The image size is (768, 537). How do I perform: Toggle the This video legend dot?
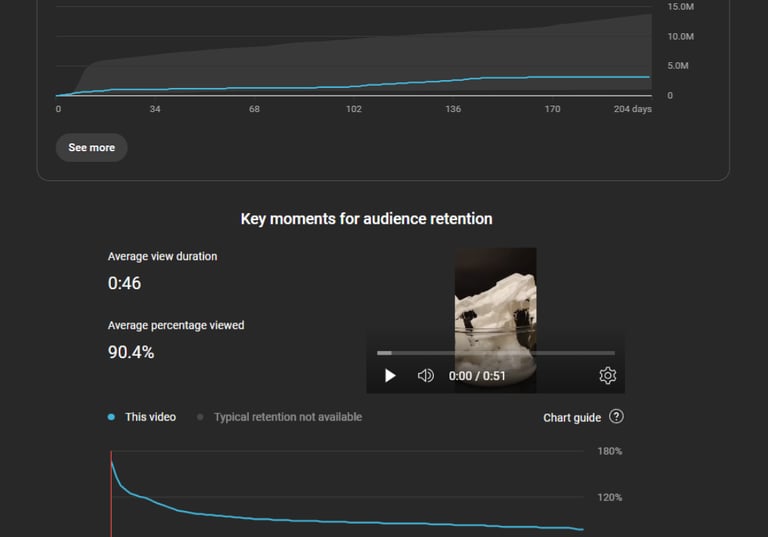(111, 417)
